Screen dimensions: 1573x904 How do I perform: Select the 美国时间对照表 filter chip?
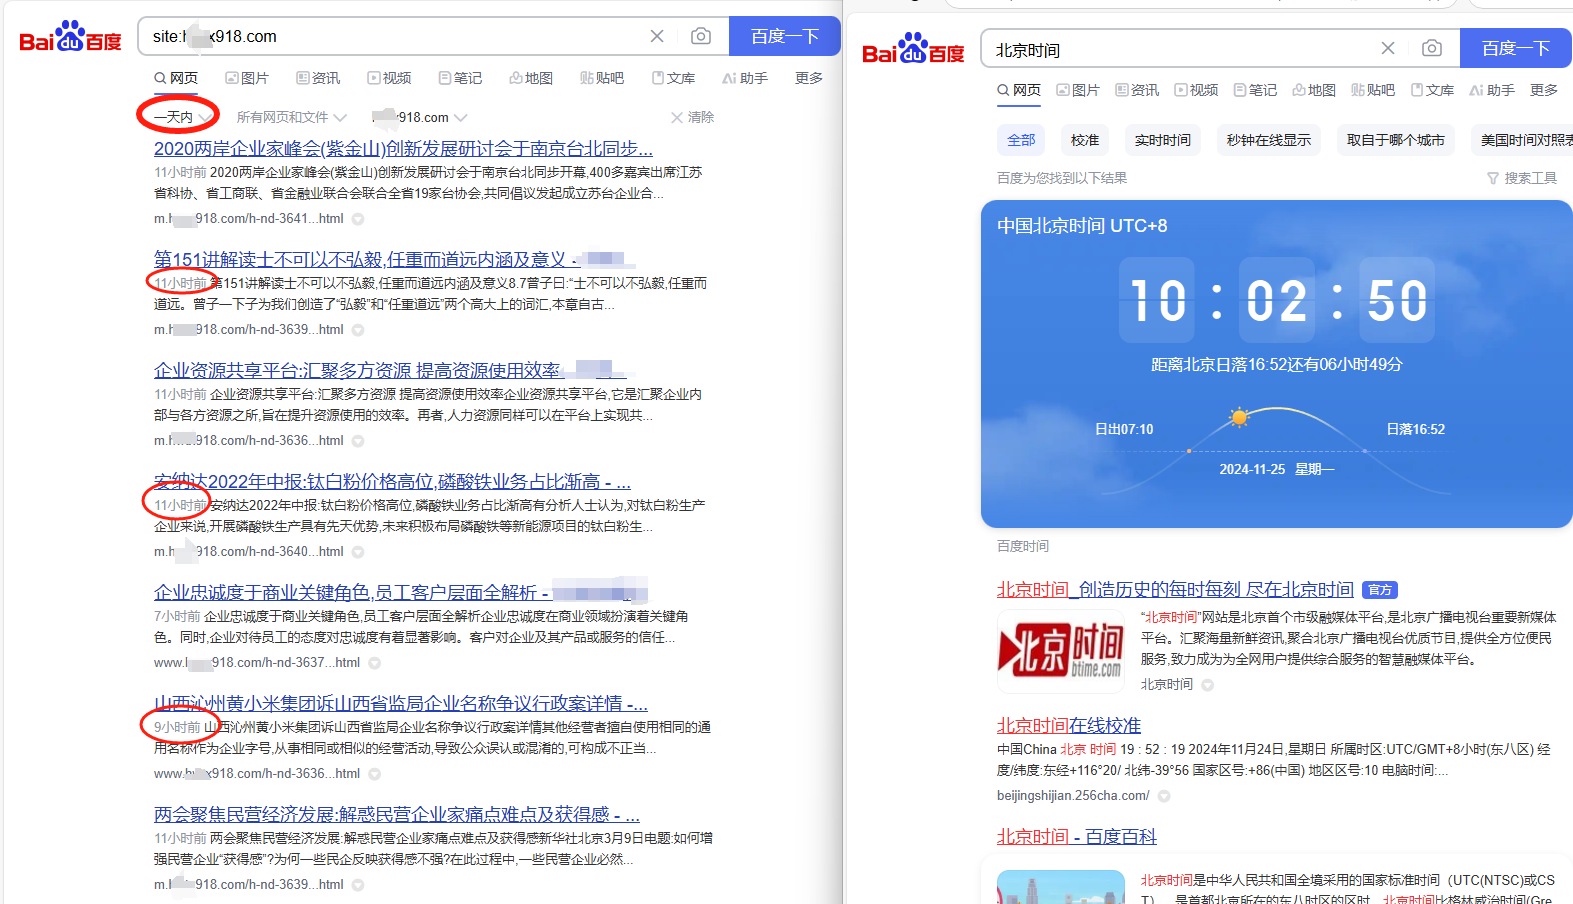click(1522, 140)
